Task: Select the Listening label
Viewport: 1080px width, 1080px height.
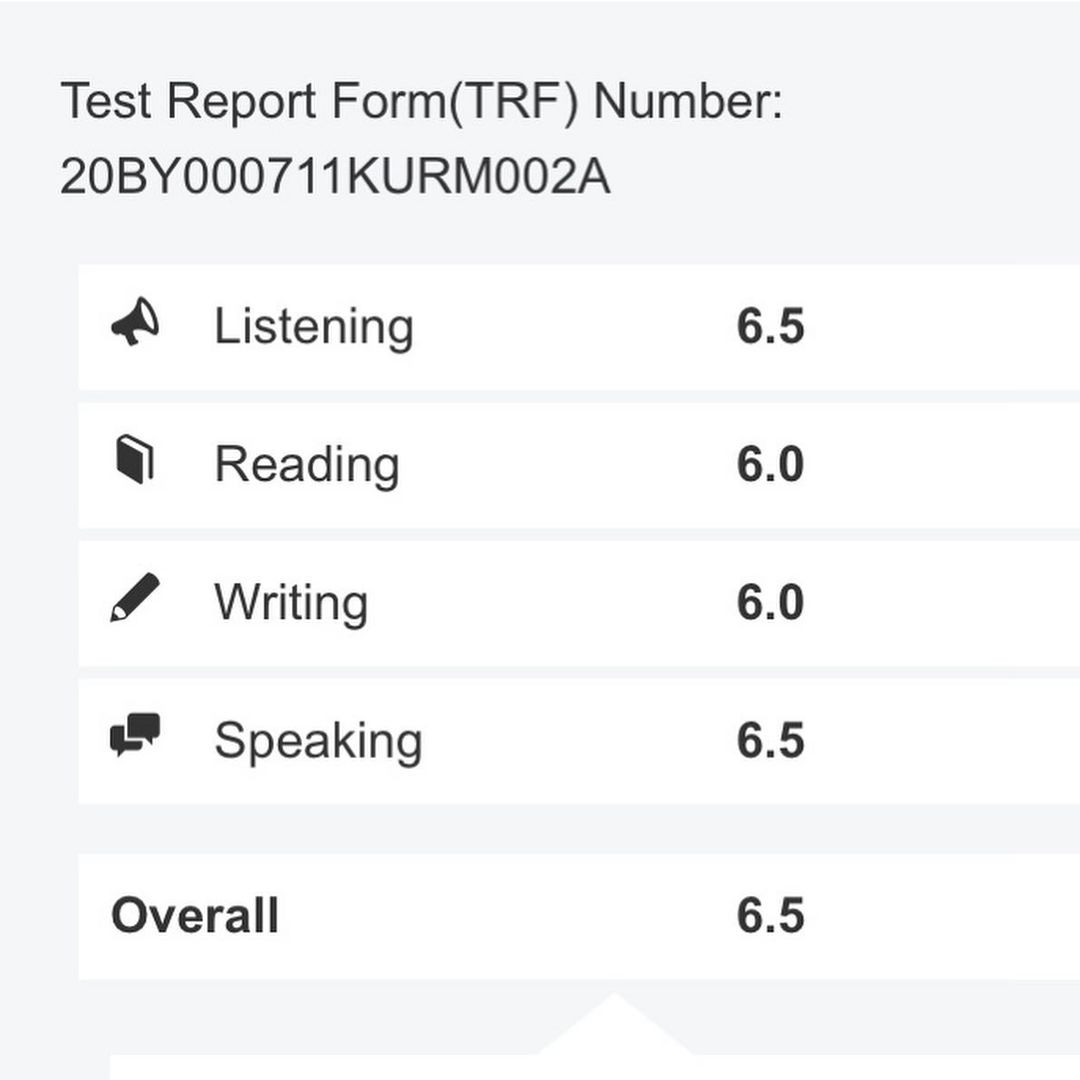Action: [x=314, y=326]
